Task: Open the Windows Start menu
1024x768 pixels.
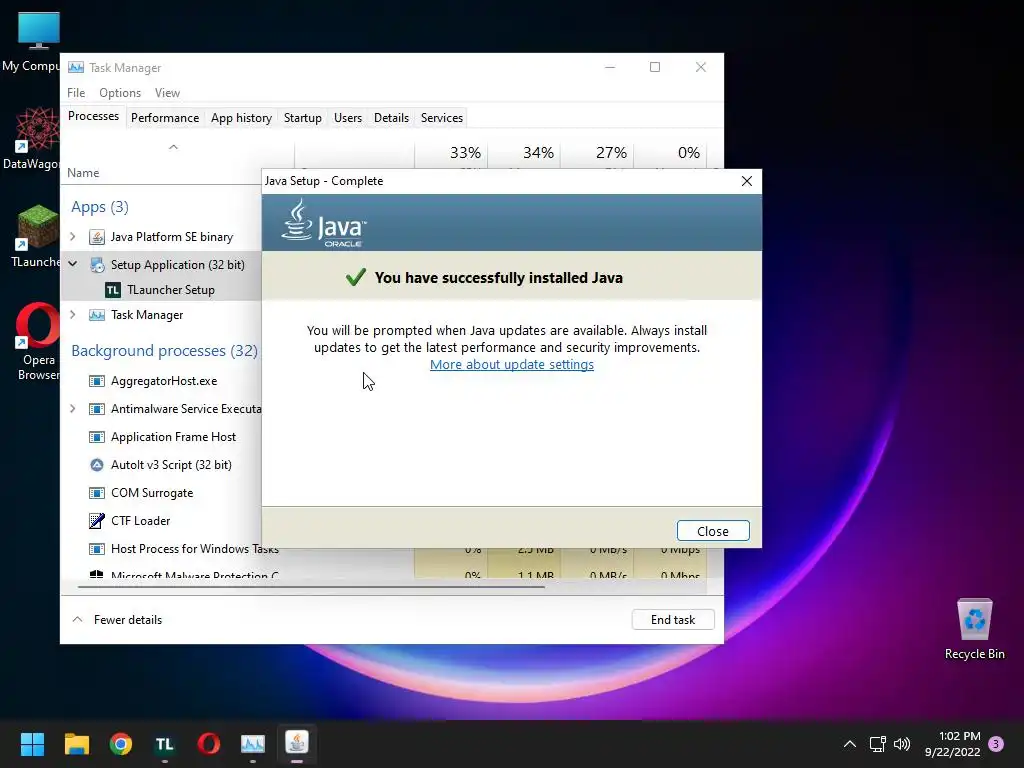Action: click(32, 743)
